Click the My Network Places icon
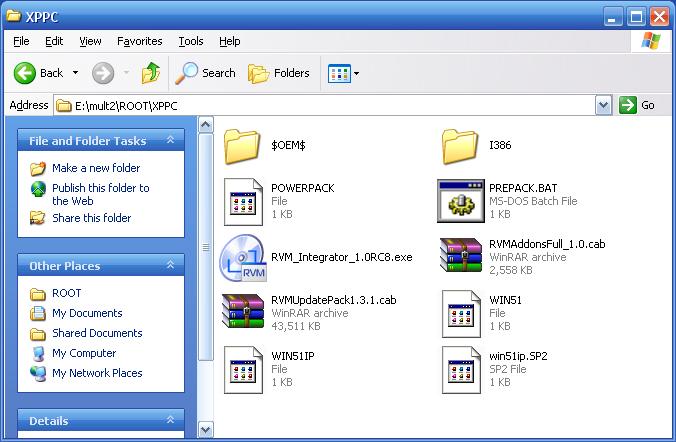Viewport: 676px width, 442px height. (38, 373)
